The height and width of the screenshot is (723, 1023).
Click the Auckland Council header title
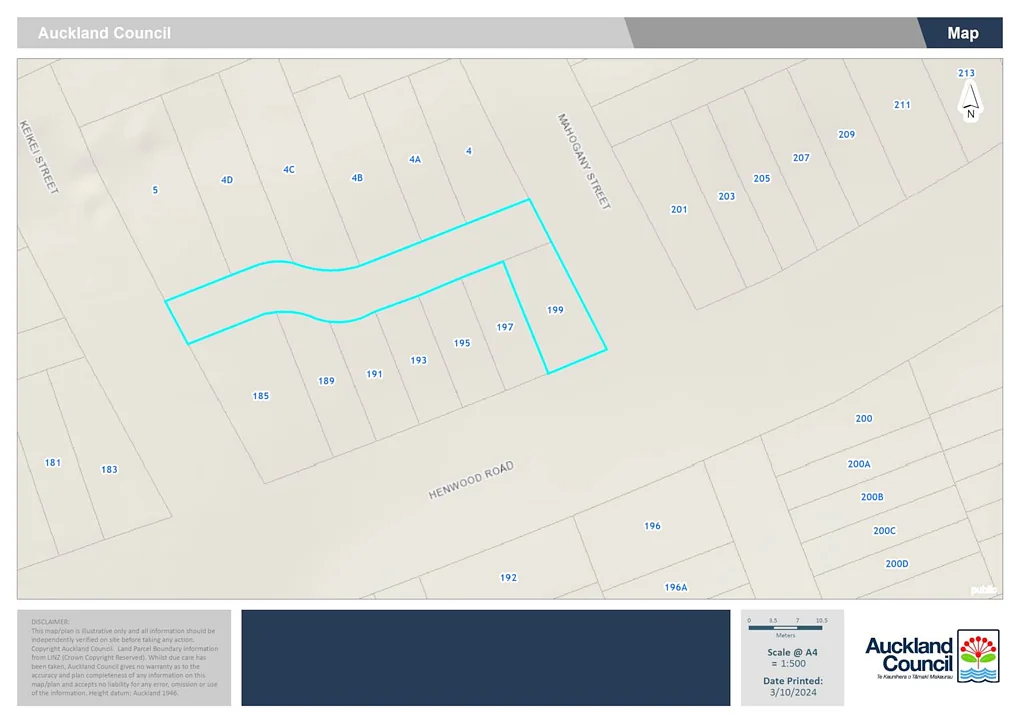(x=104, y=33)
